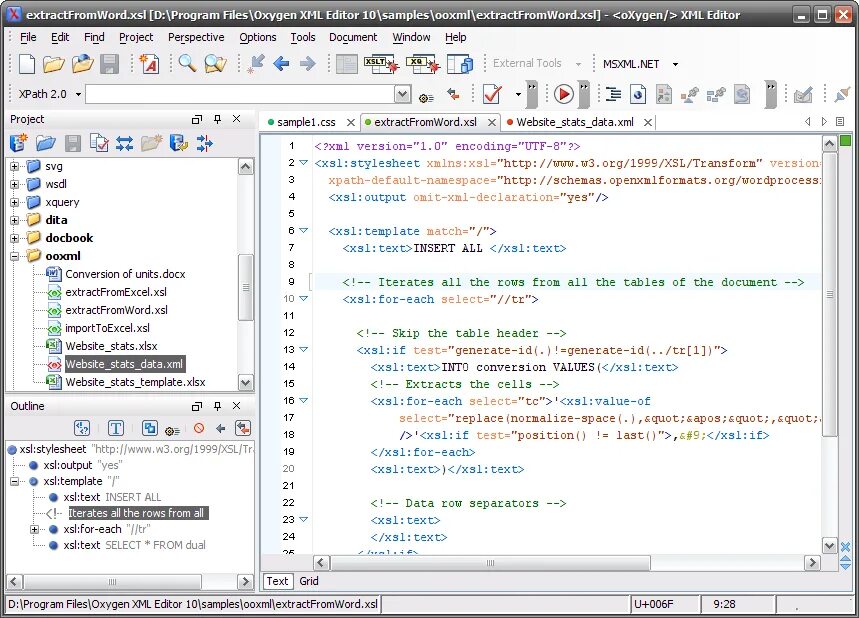Image resolution: width=859 pixels, height=618 pixels.
Task: Toggle the 'T' show-text button in Outline
Action: click(x=116, y=428)
